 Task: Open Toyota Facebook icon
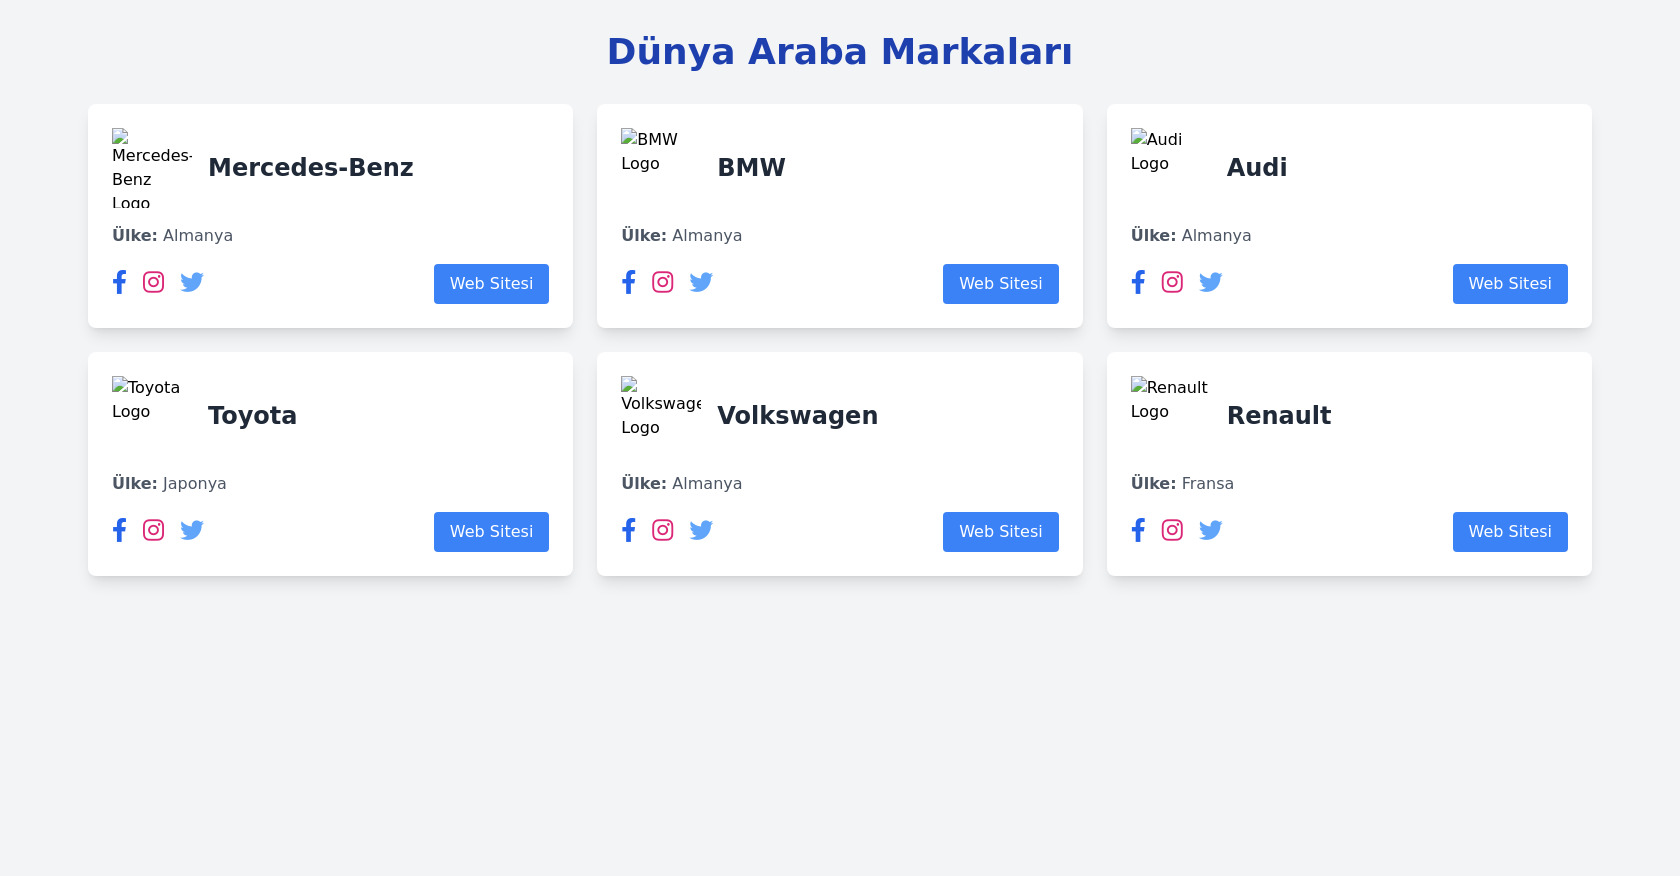[x=119, y=530]
